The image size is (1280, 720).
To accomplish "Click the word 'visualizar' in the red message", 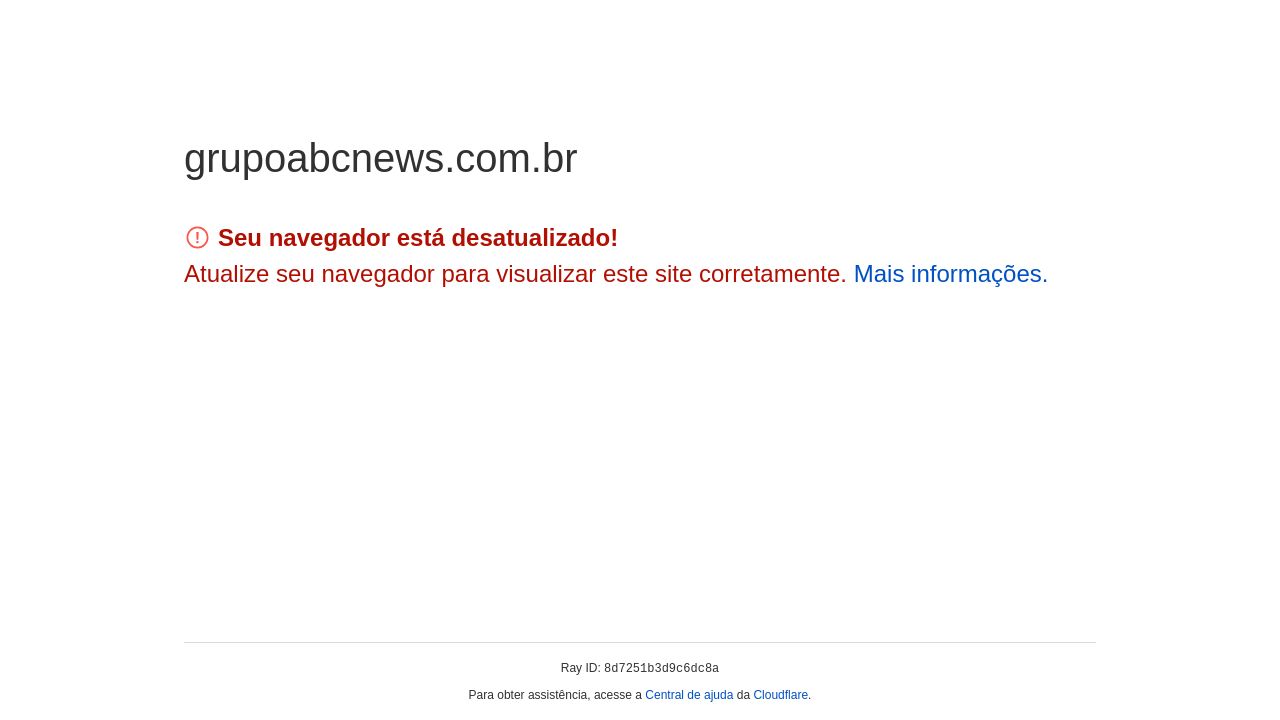I will tap(546, 274).
